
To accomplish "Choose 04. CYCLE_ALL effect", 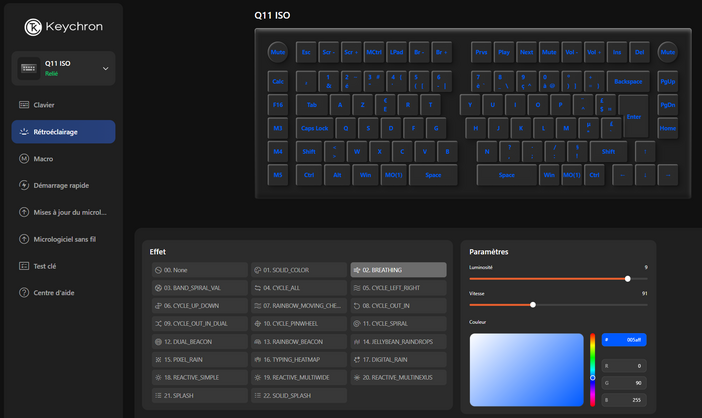I will click(x=299, y=288).
